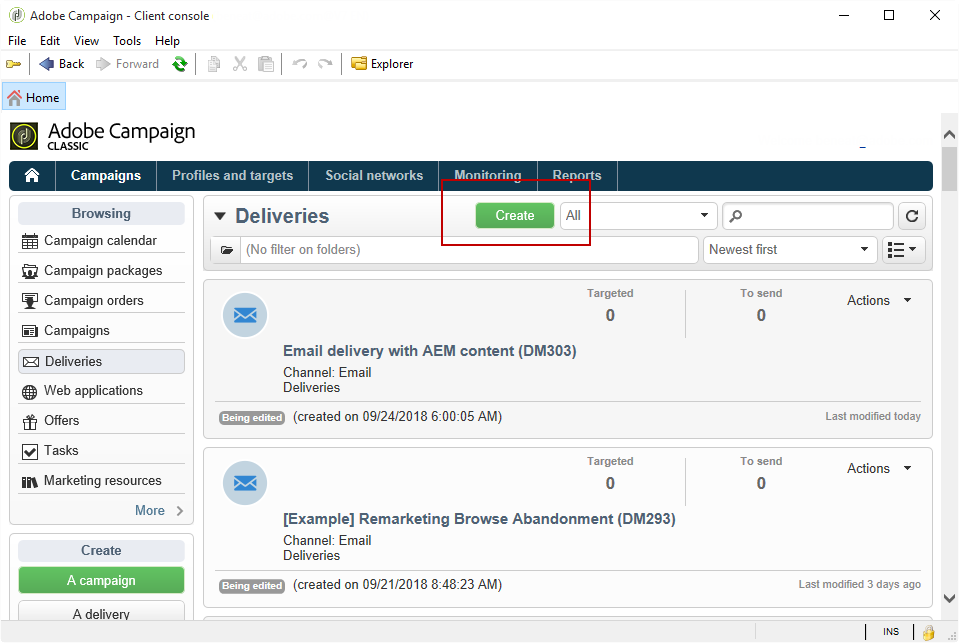
Task: Refresh the deliveries list
Action: tap(911, 216)
